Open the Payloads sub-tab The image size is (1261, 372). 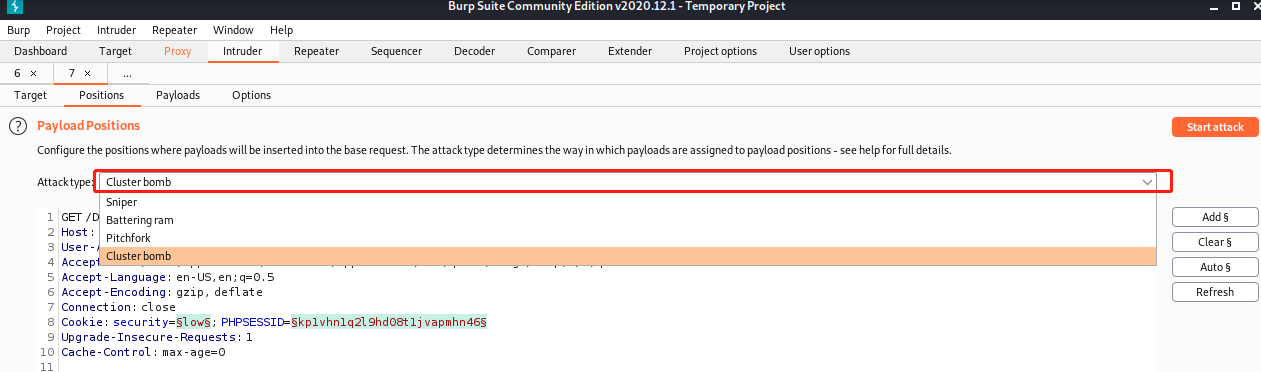point(178,95)
